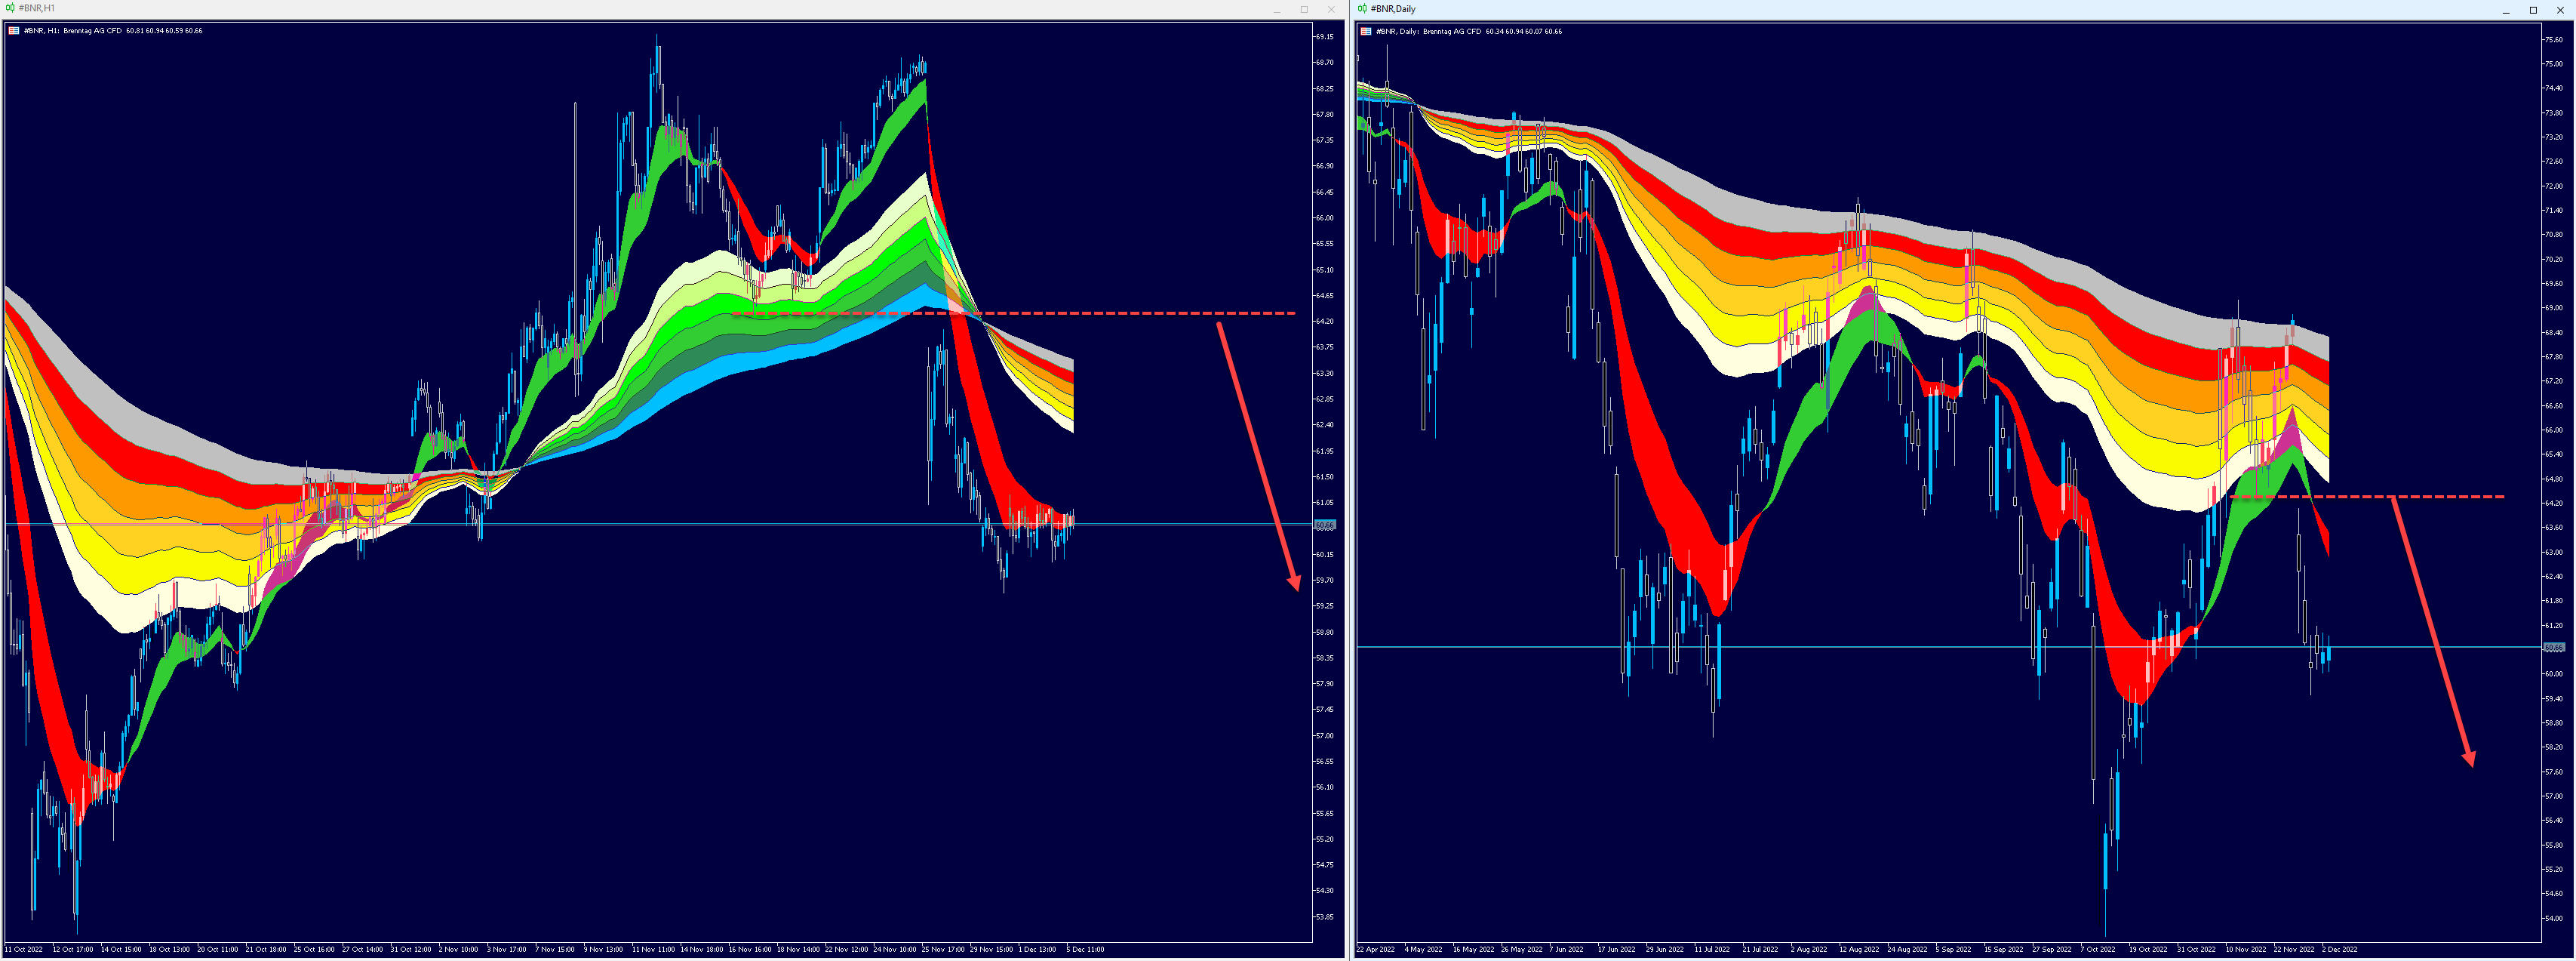The width and height of the screenshot is (2576, 961).
Task: Click the '2 Dec 2022' date on the Daily time axis
Action: pyautogui.click(x=2340, y=950)
